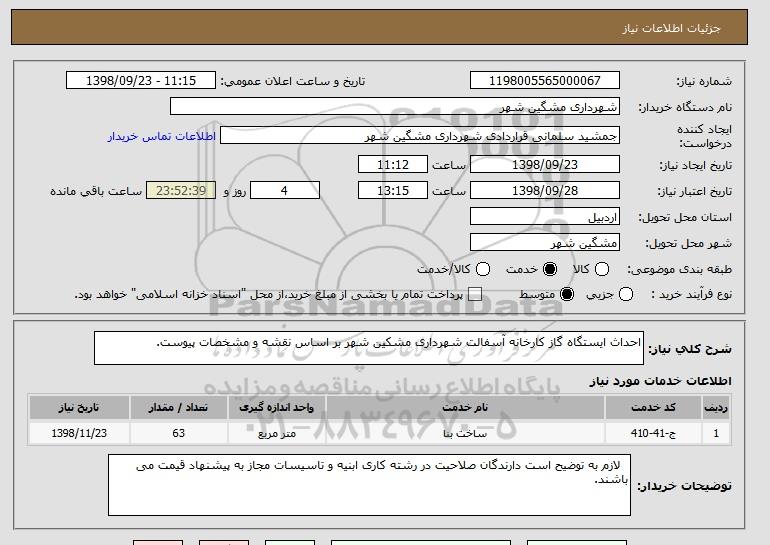This screenshot has width=770, height=545.
Task: Click the validity time 13:15 field
Action: 393,191
